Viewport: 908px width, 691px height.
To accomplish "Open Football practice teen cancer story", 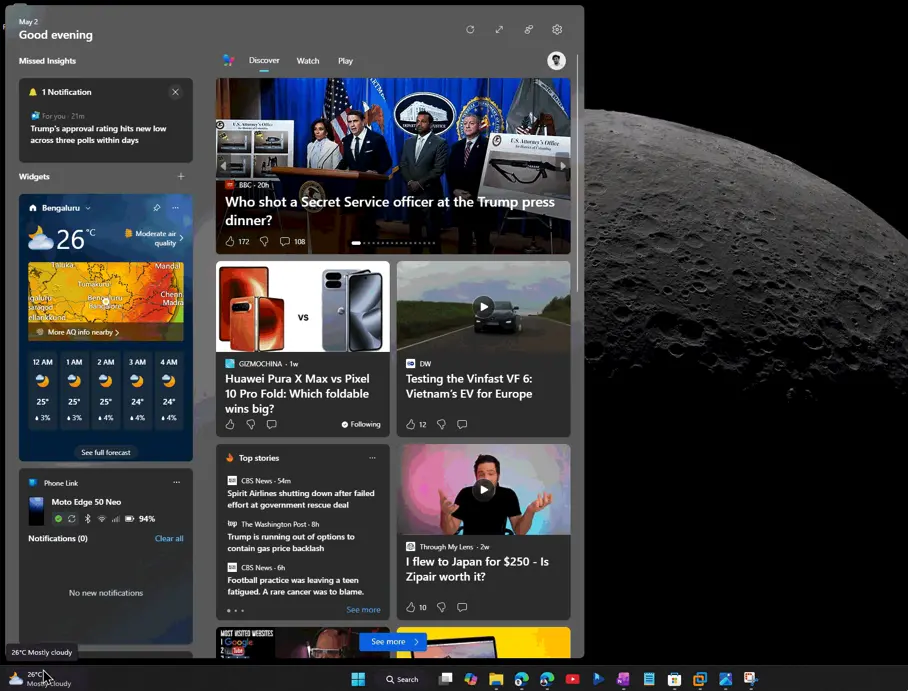I will (295, 586).
